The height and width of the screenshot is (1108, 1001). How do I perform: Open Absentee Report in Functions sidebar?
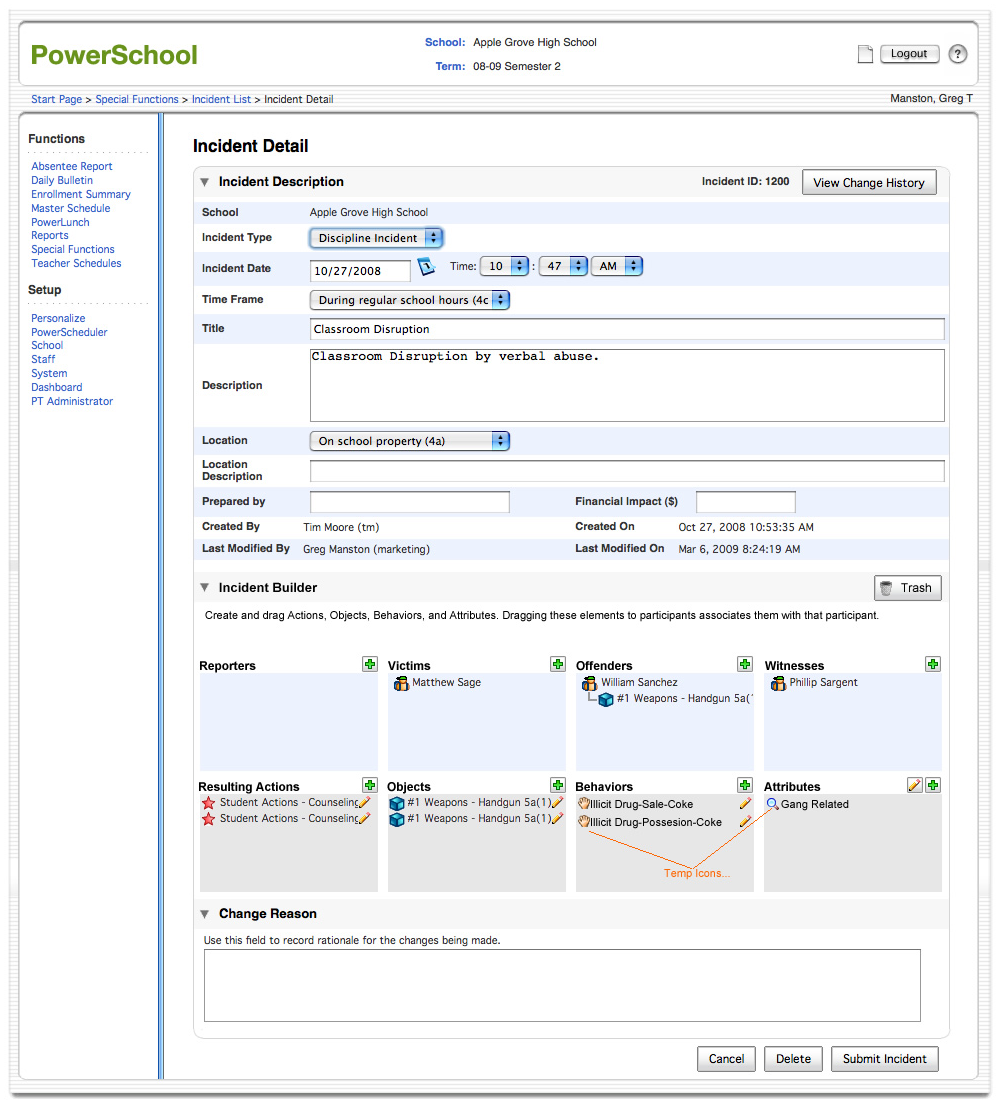[x=72, y=167]
